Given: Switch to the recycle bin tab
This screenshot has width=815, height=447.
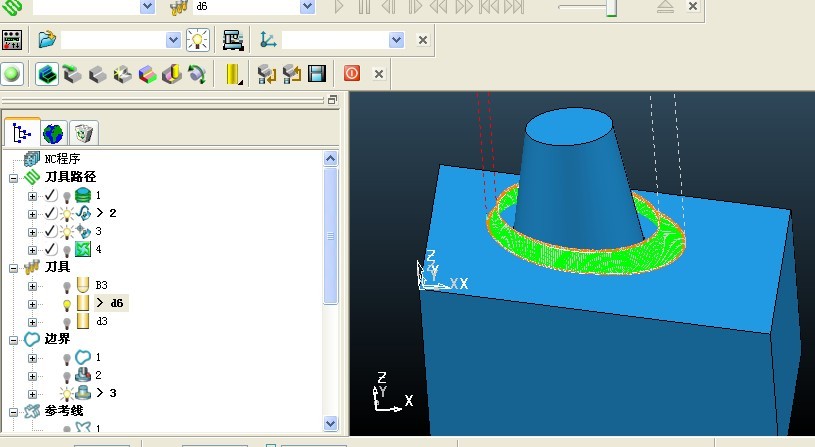Looking at the screenshot, I should tap(83, 134).
